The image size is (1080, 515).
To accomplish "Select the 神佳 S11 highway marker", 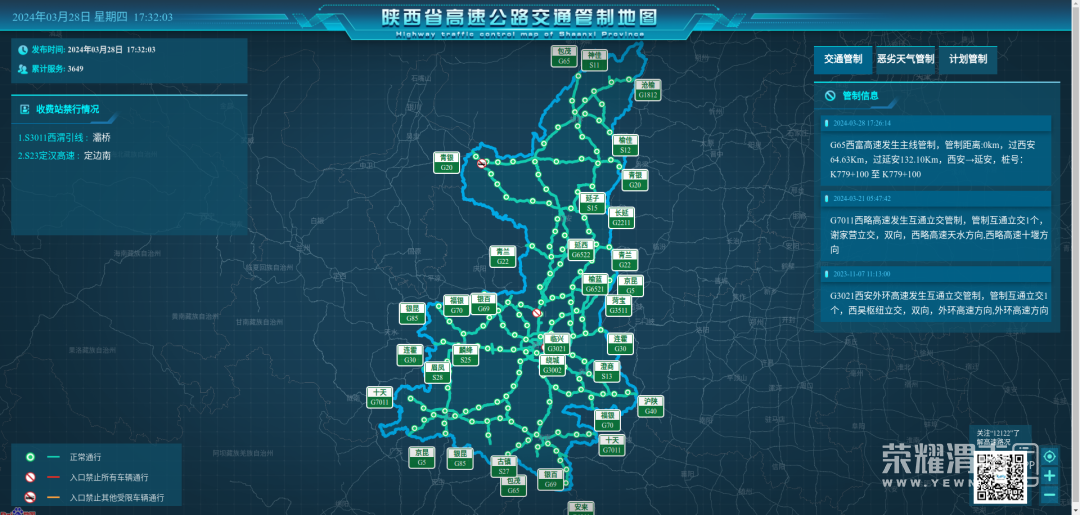I will point(596,59).
